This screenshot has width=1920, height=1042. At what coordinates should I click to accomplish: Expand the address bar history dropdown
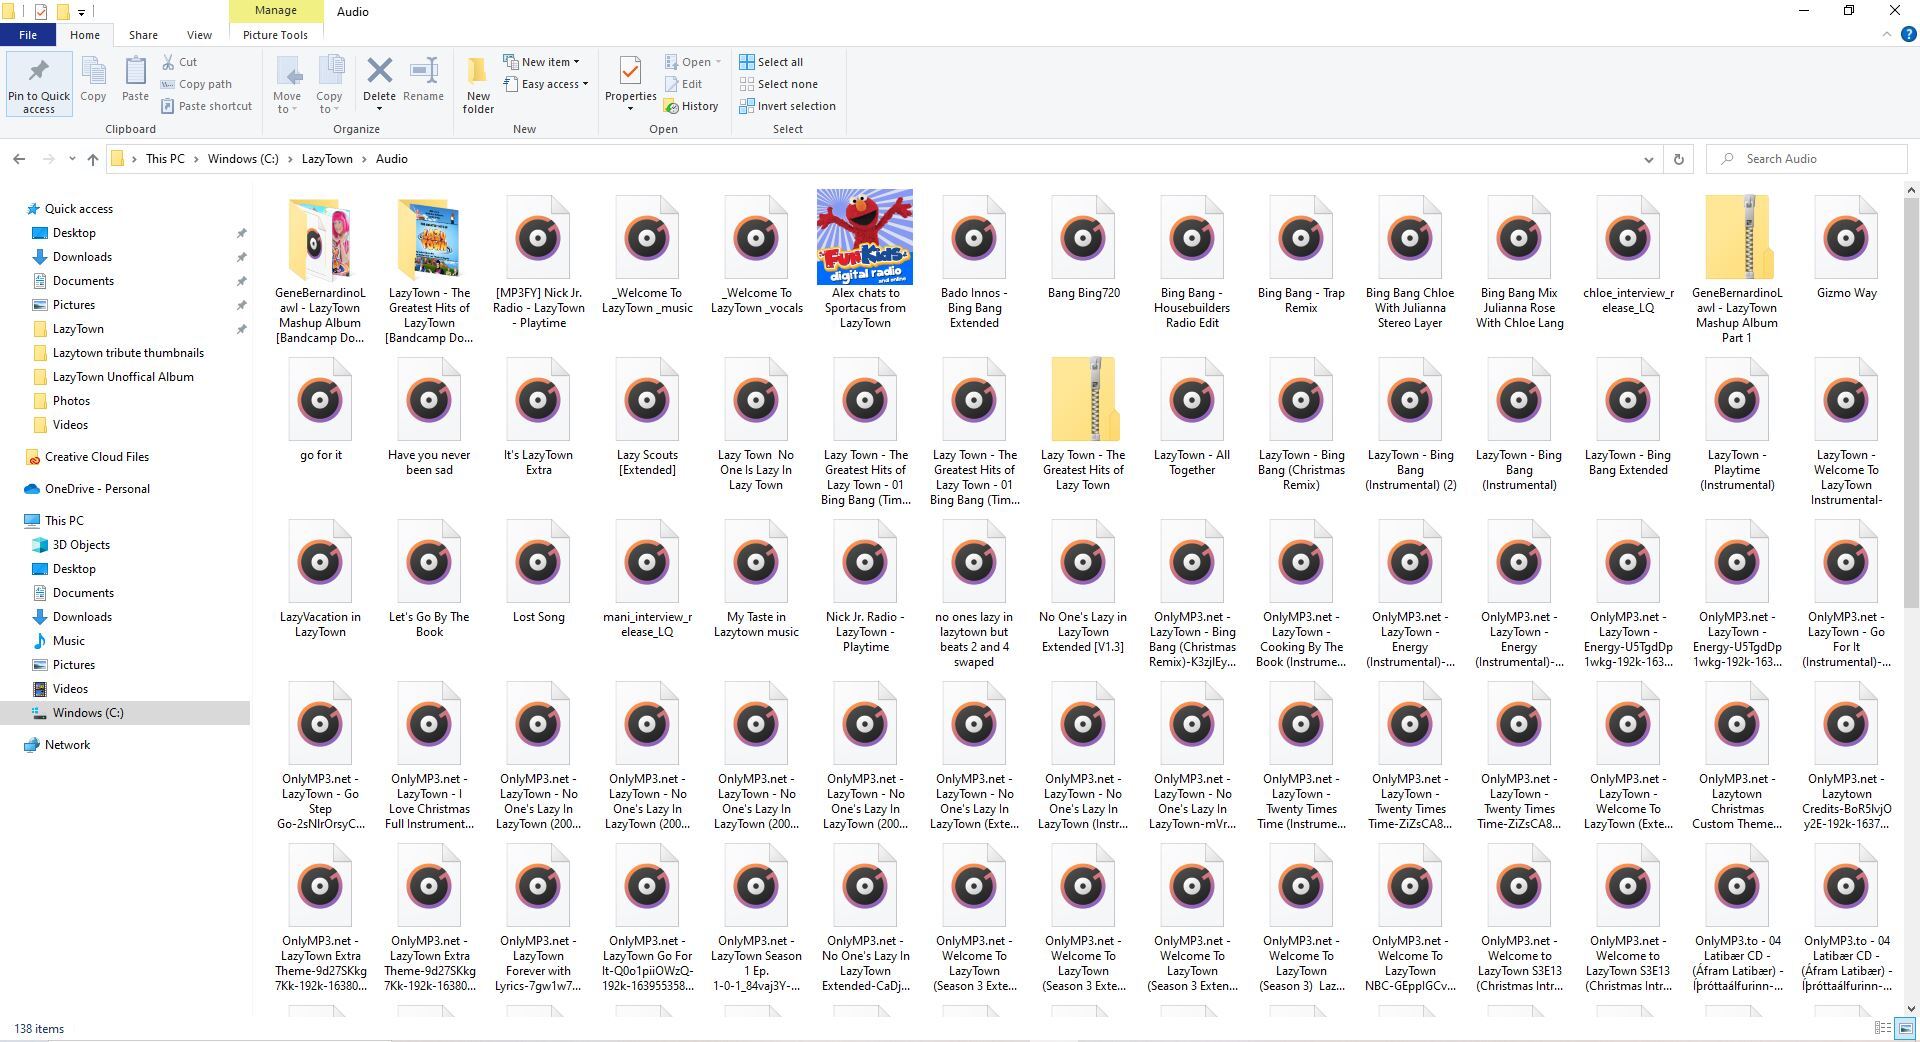pyautogui.click(x=1648, y=159)
